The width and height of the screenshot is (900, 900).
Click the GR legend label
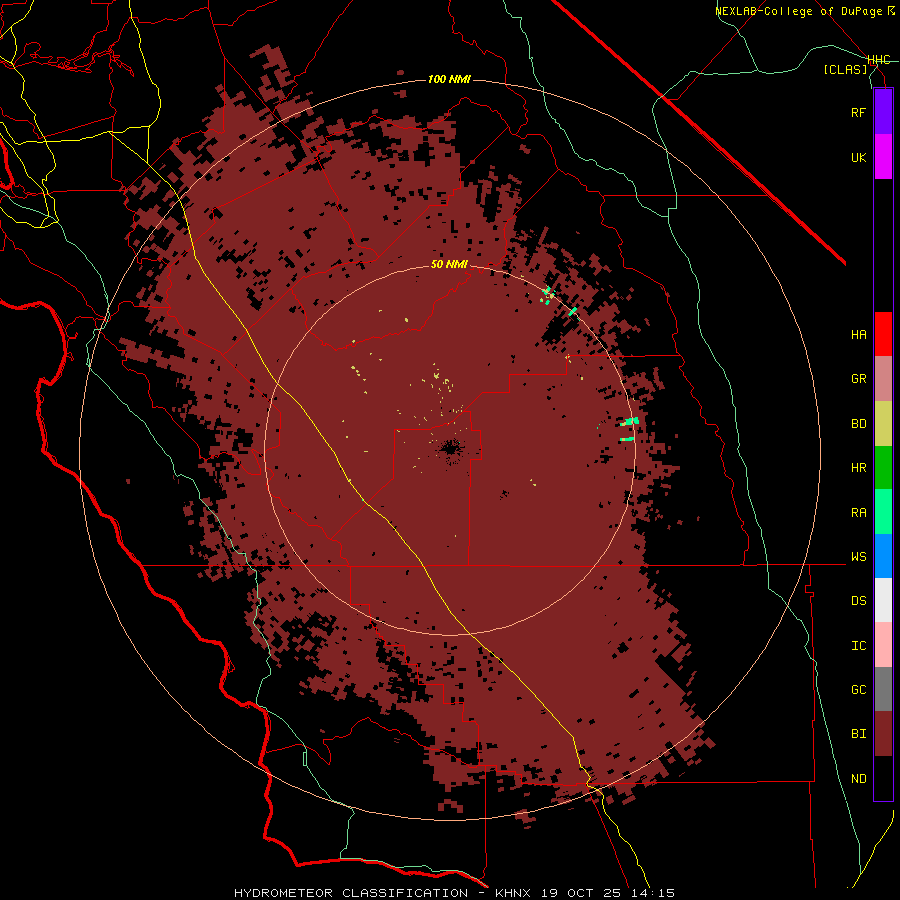coord(858,379)
